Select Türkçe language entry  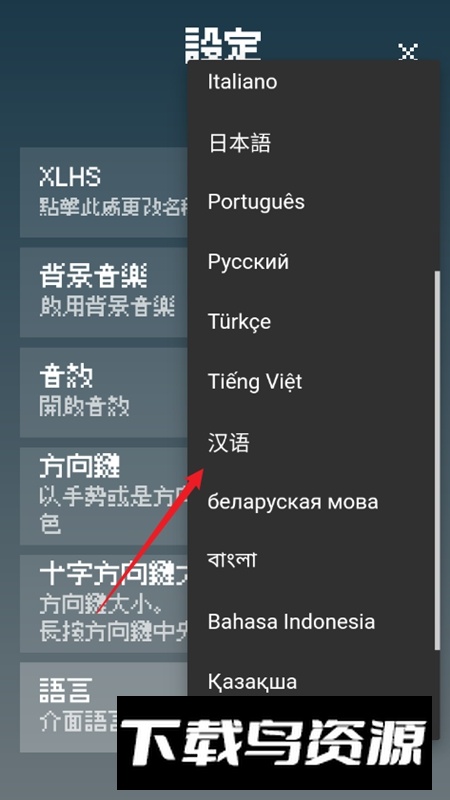point(313,321)
